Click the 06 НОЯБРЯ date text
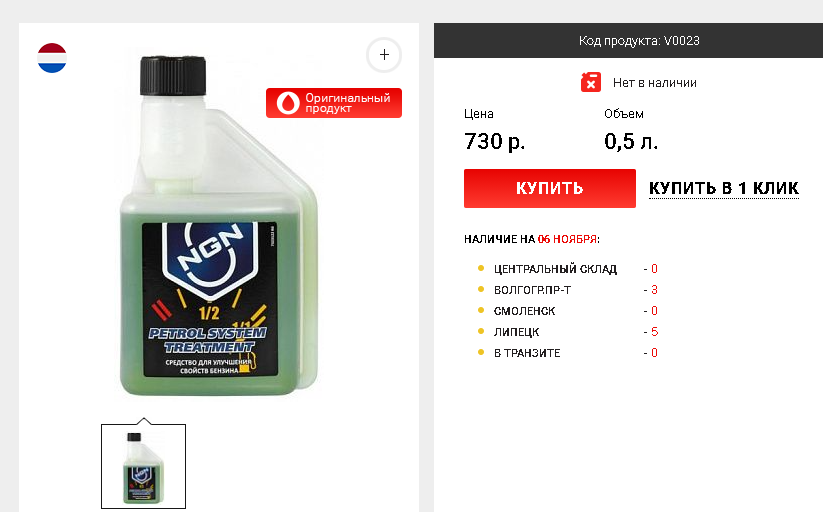Screen dimensions: 823x512 pyautogui.click(x=567, y=239)
